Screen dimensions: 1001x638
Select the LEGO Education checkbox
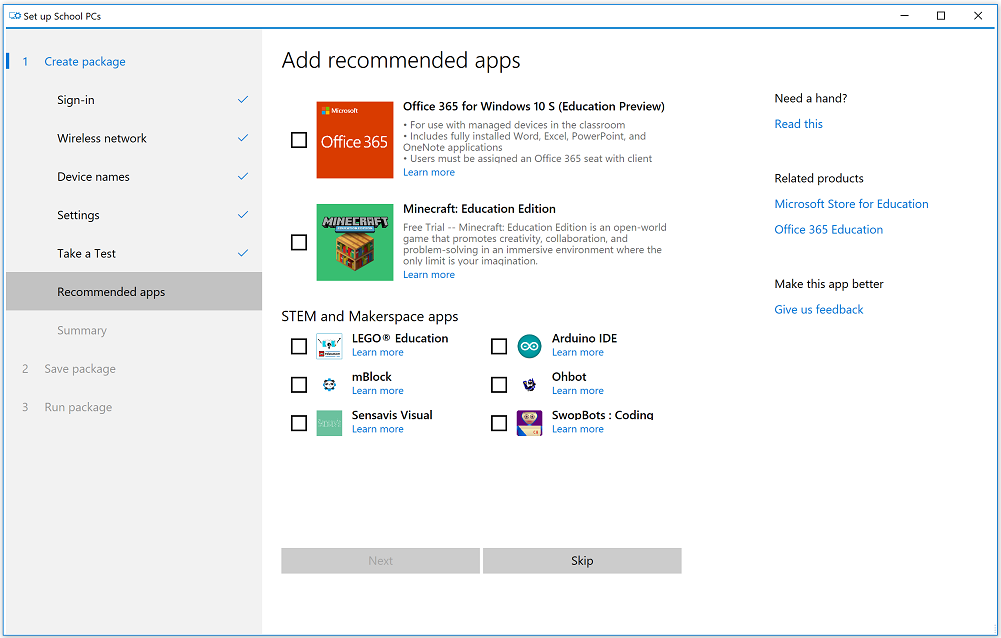299,346
